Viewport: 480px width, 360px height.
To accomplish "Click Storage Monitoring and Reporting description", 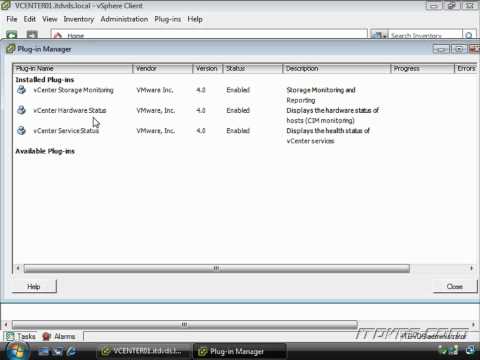I will (x=321, y=95).
